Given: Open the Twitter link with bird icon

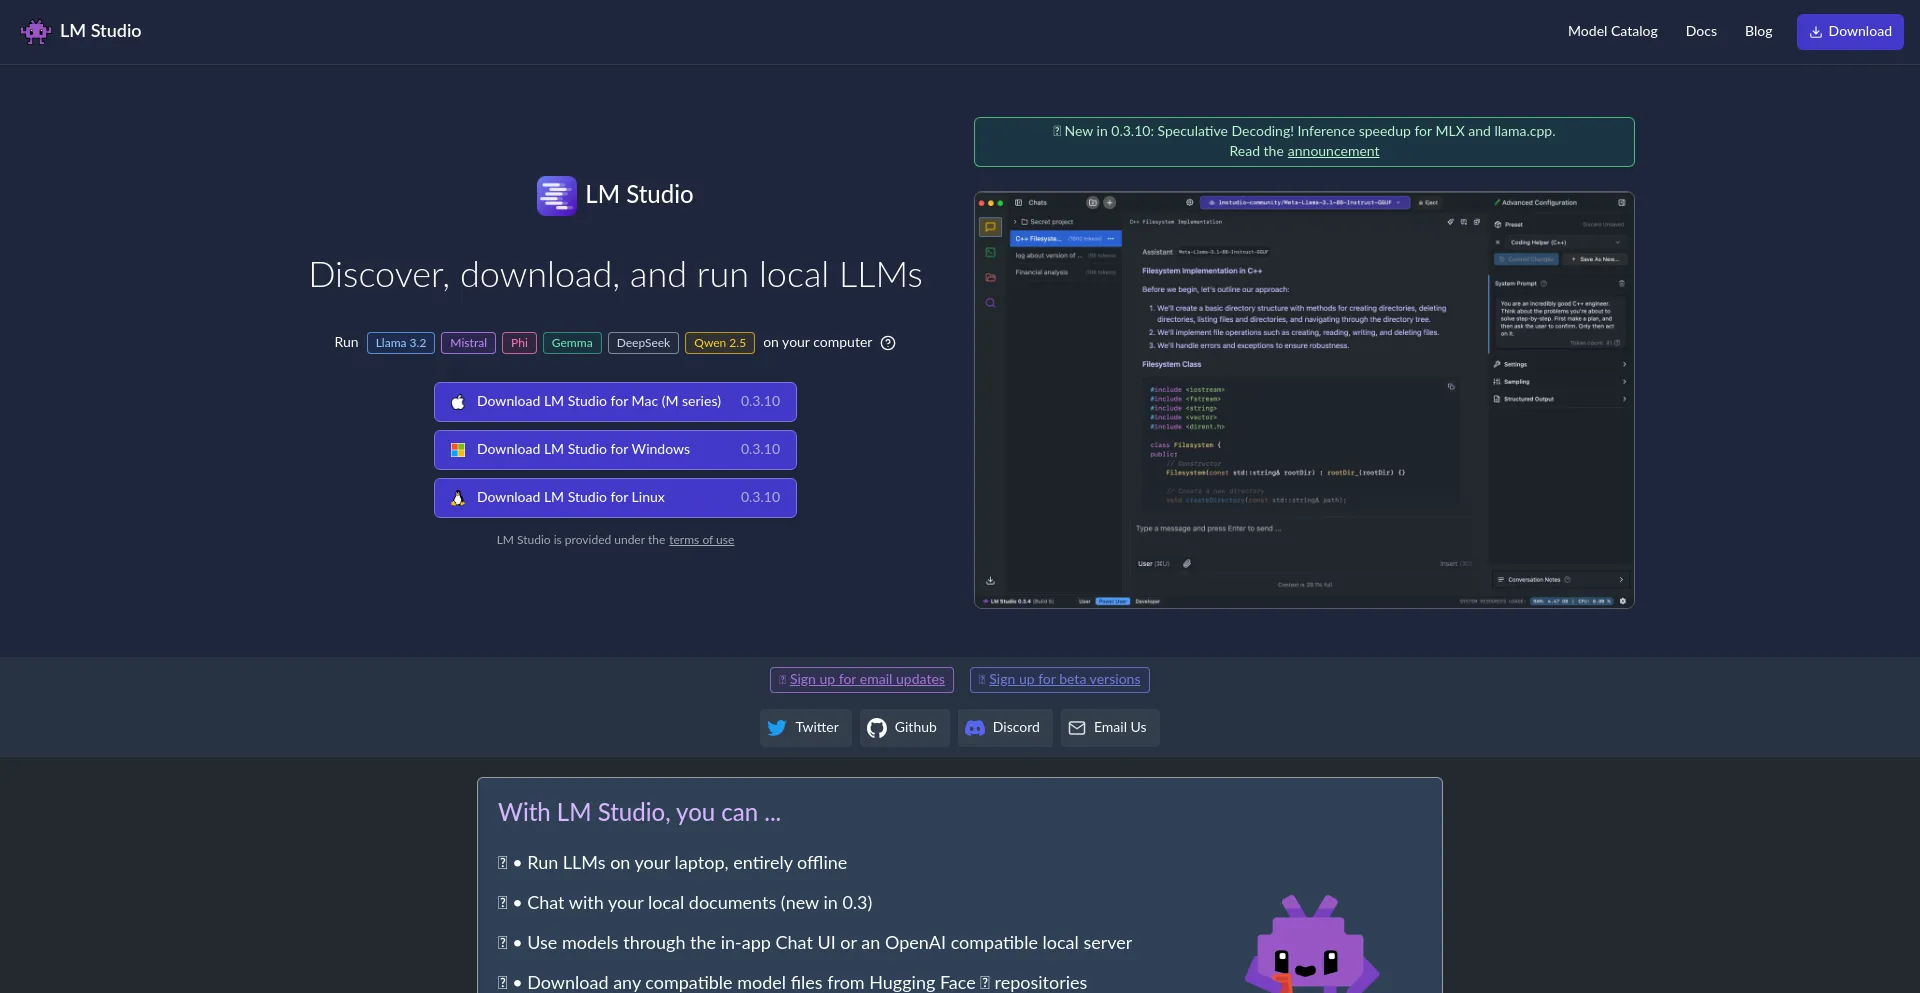Looking at the screenshot, I should pyautogui.click(x=805, y=728).
